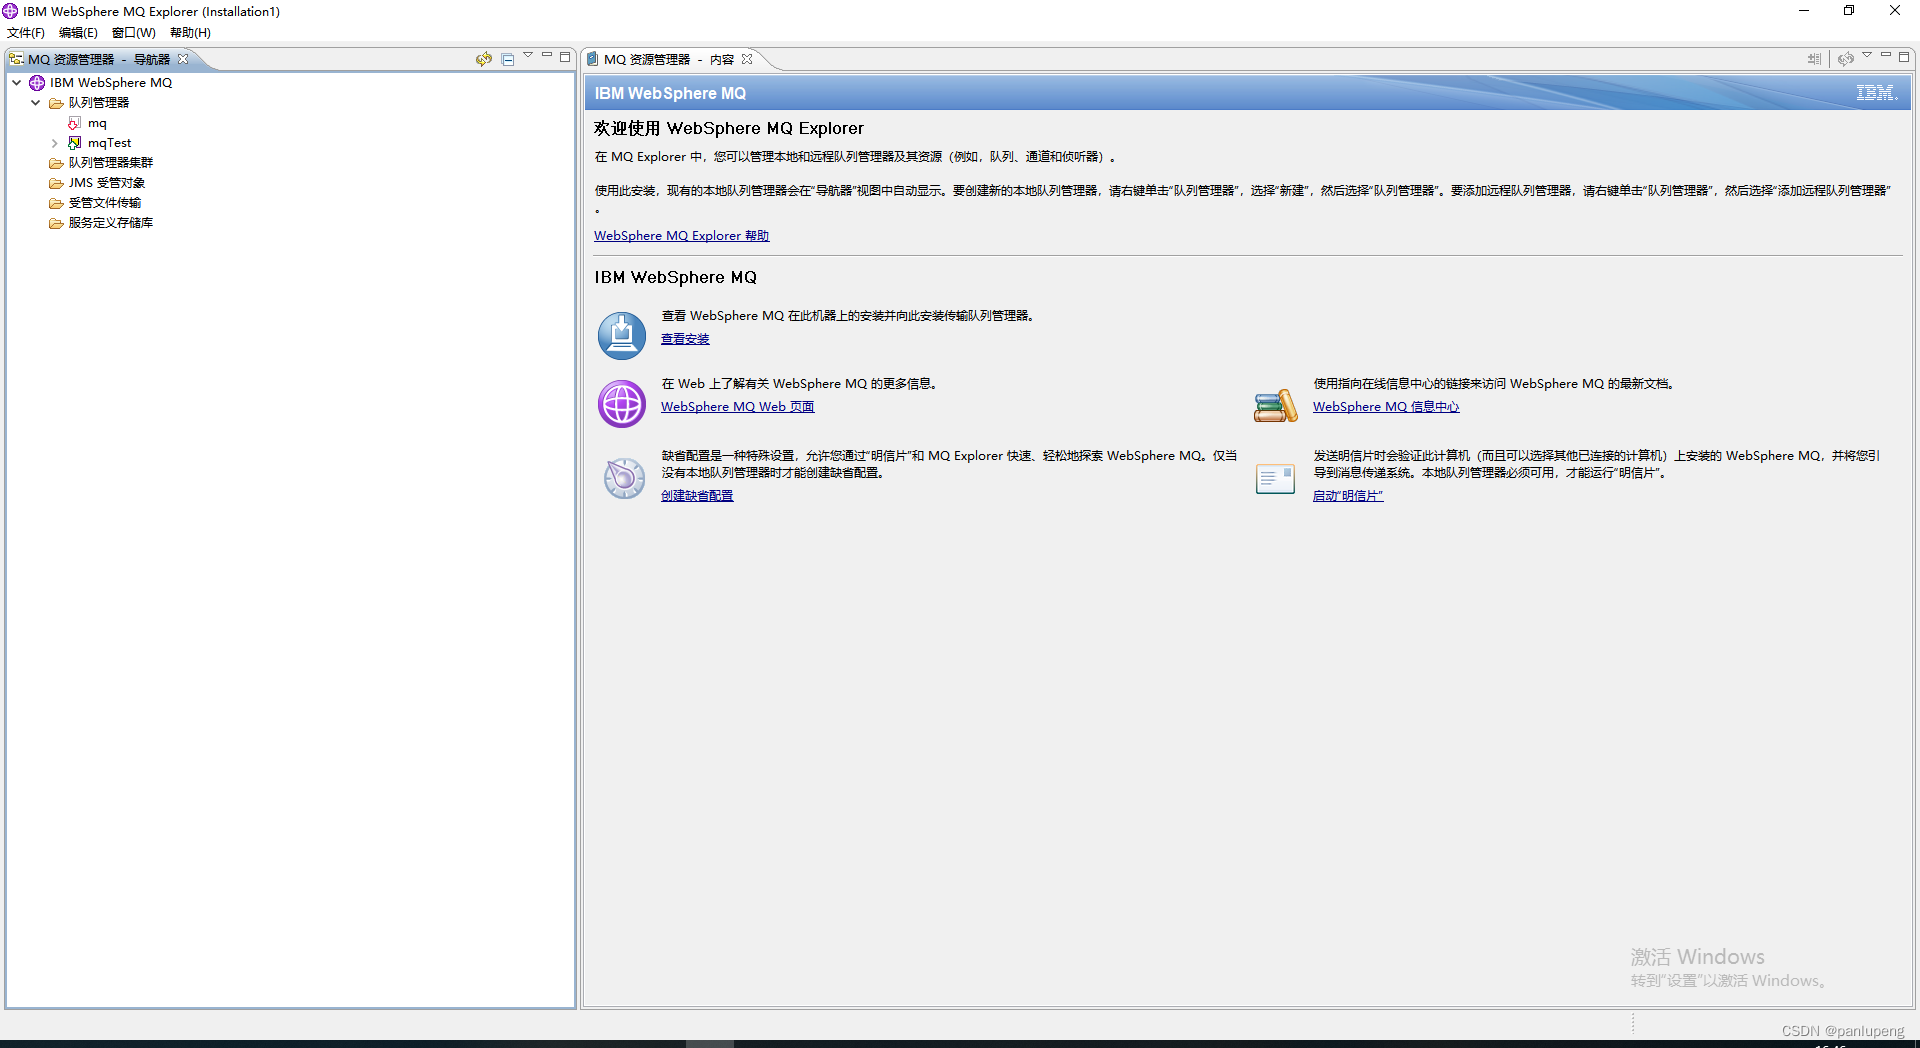The image size is (1920, 1048).
Task: Open the 编辑(E) menu
Action: pos(78,33)
